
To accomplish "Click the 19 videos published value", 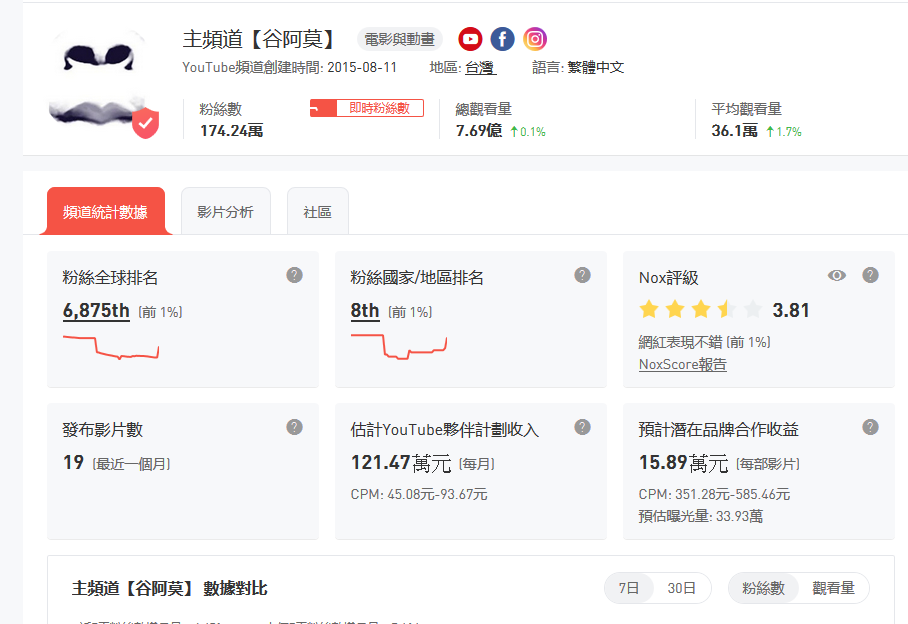I will pos(74,463).
